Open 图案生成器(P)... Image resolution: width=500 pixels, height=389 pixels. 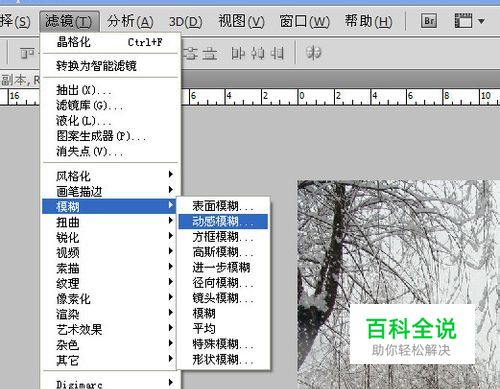110,136
